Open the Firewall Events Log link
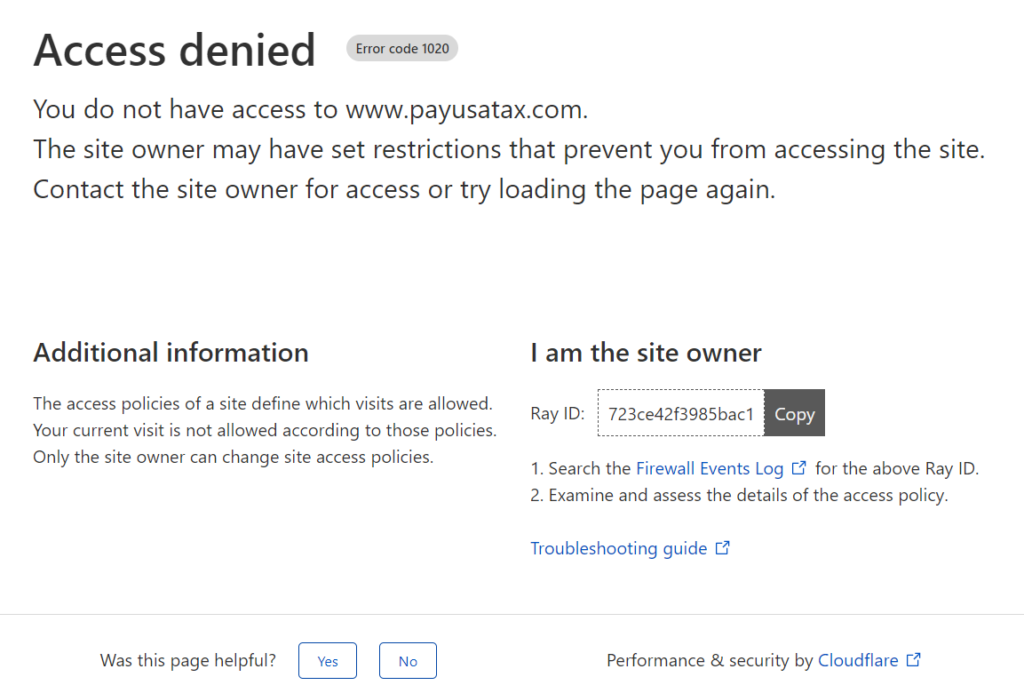 click(x=709, y=468)
